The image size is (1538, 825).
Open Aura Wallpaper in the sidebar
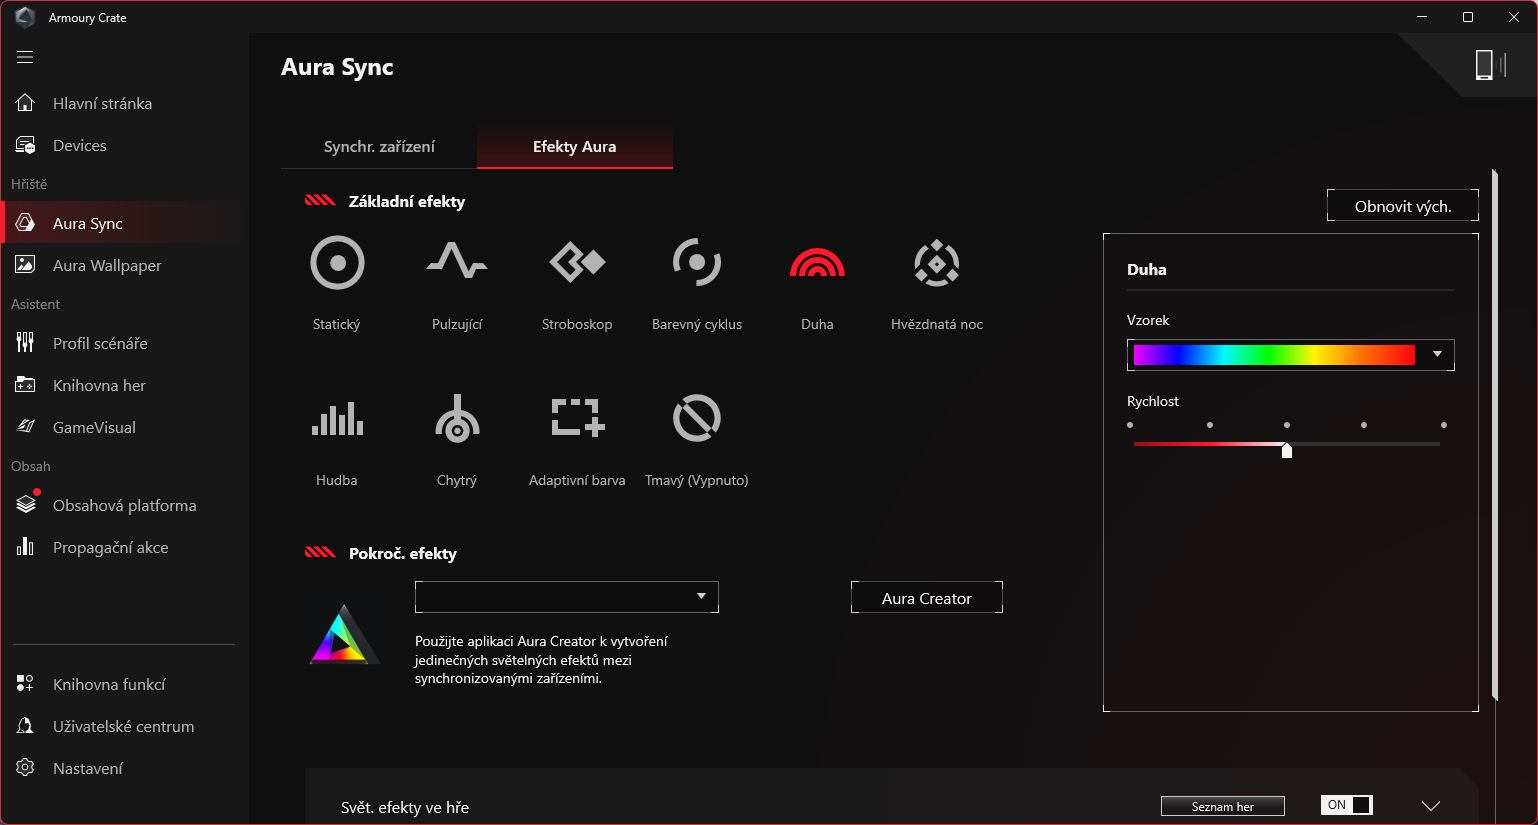[x=124, y=265]
